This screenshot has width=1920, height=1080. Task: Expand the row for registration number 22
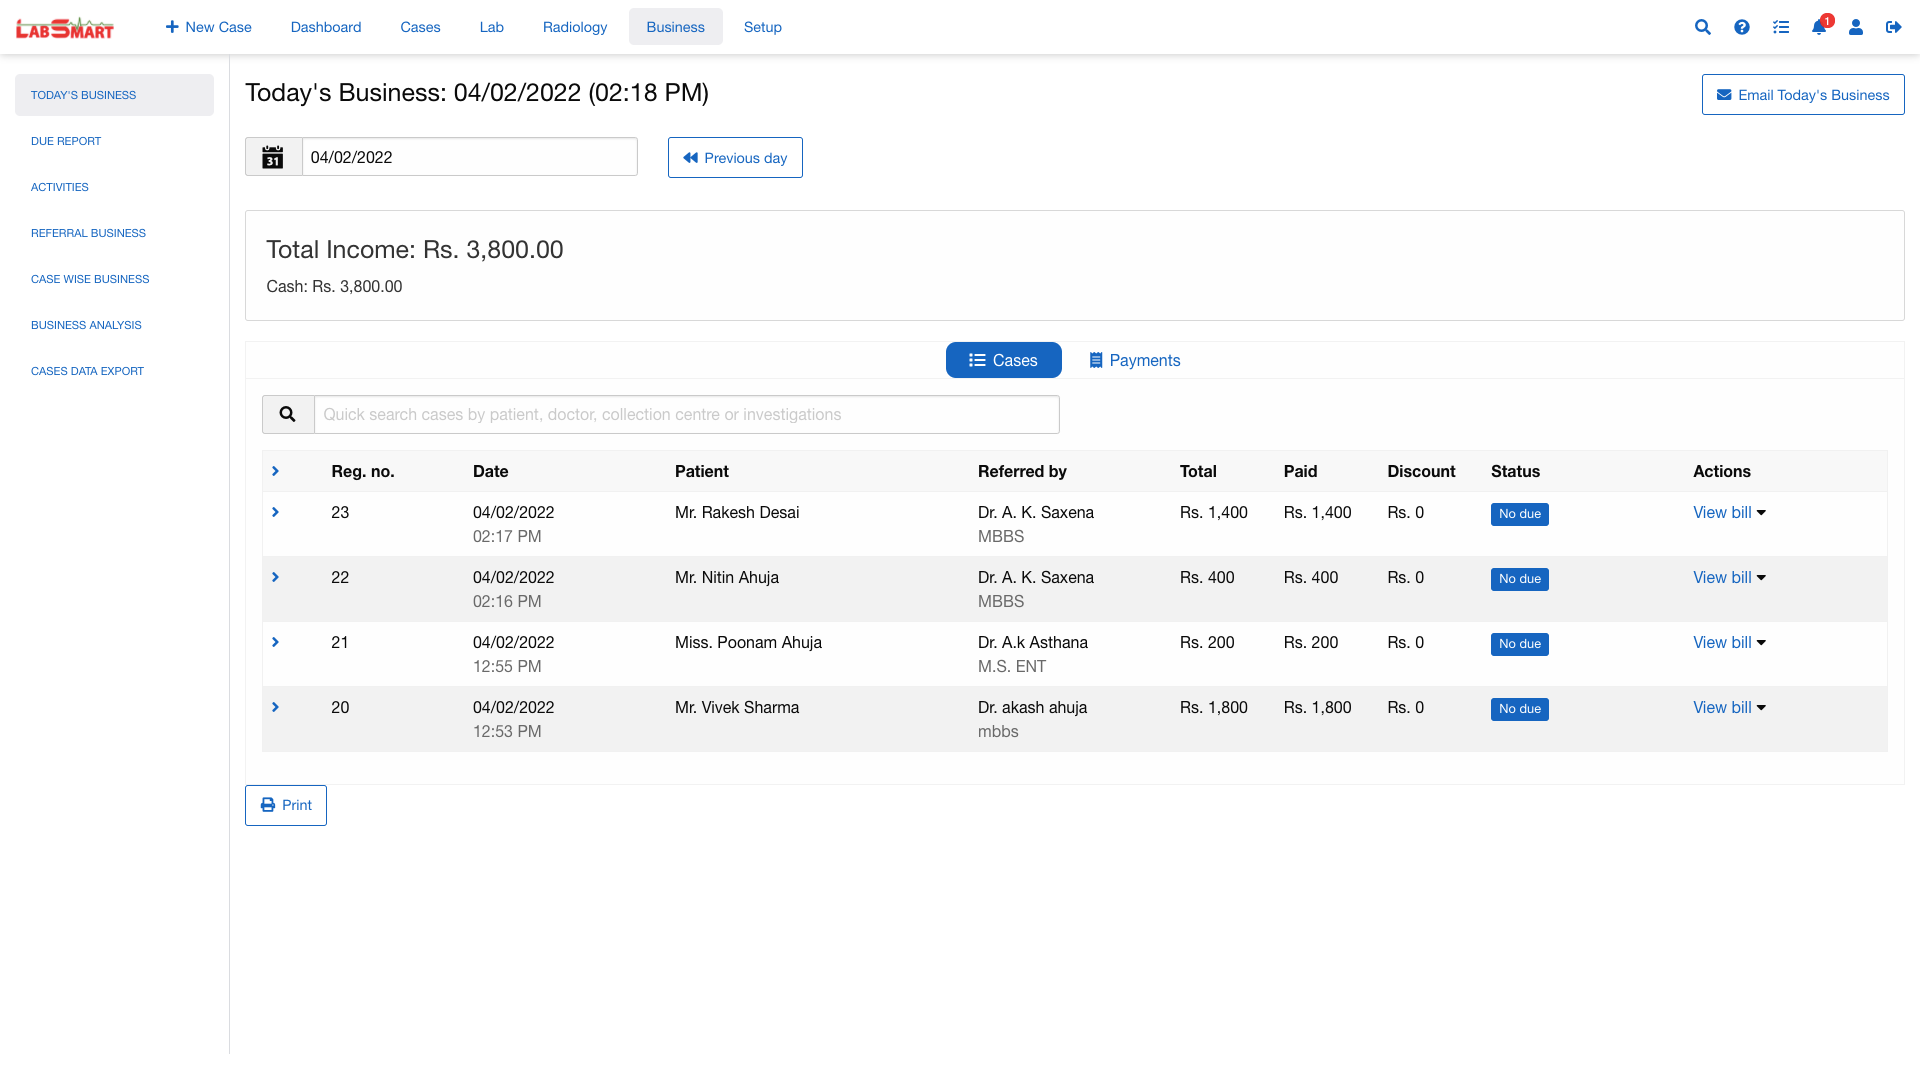[x=275, y=577]
